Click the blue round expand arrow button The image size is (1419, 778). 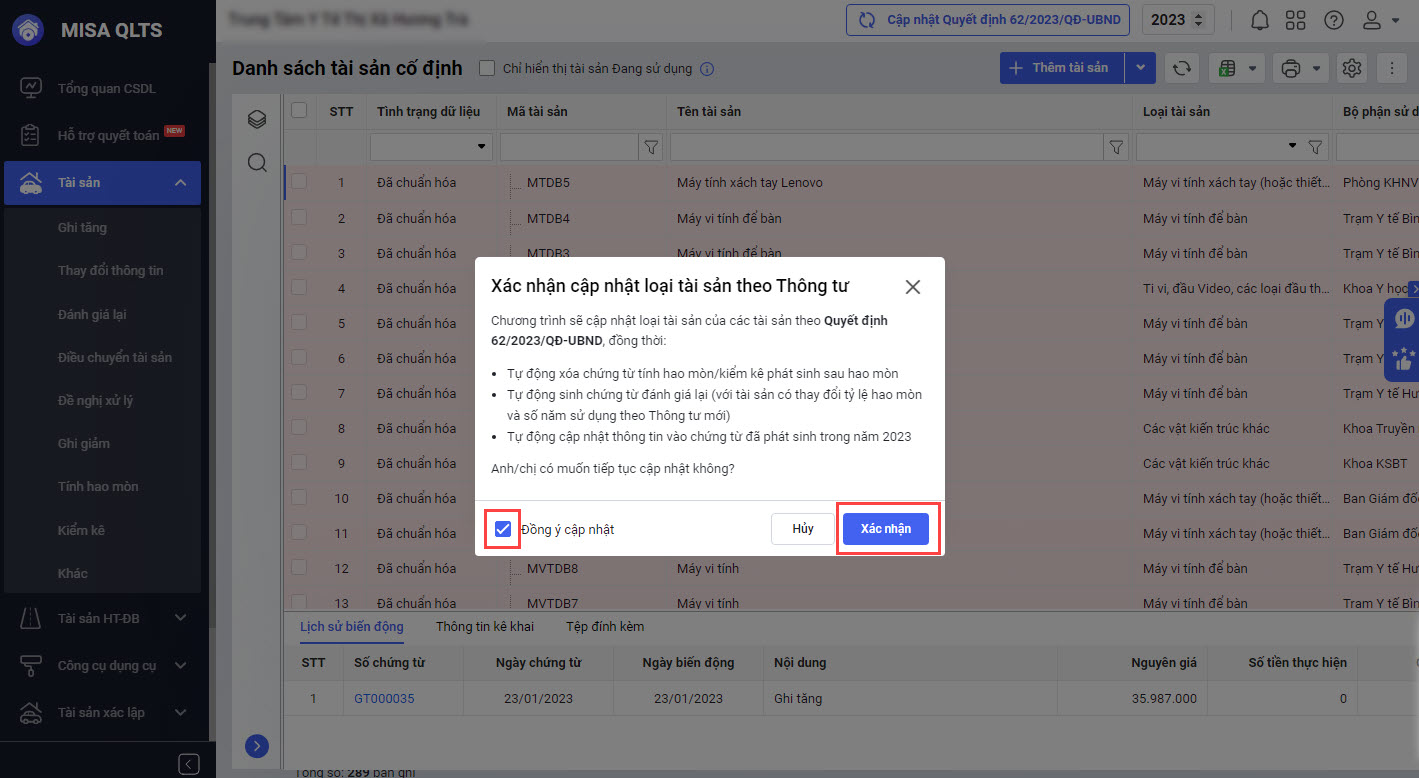(257, 745)
